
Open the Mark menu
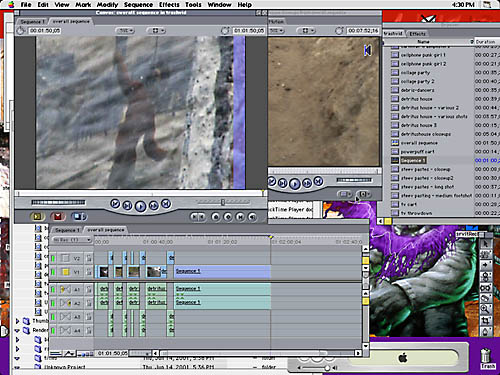pos(83,5)
